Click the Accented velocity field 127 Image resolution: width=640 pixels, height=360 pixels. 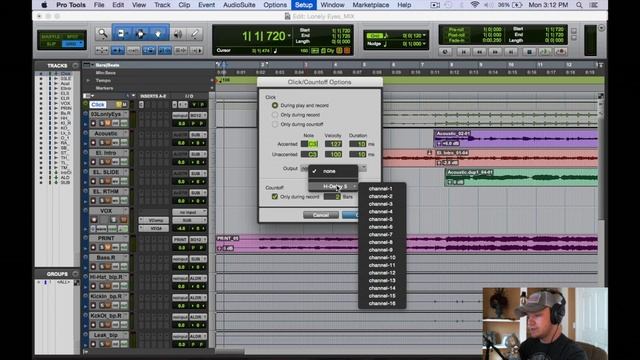pyautogui.click(x=333, y=144)
